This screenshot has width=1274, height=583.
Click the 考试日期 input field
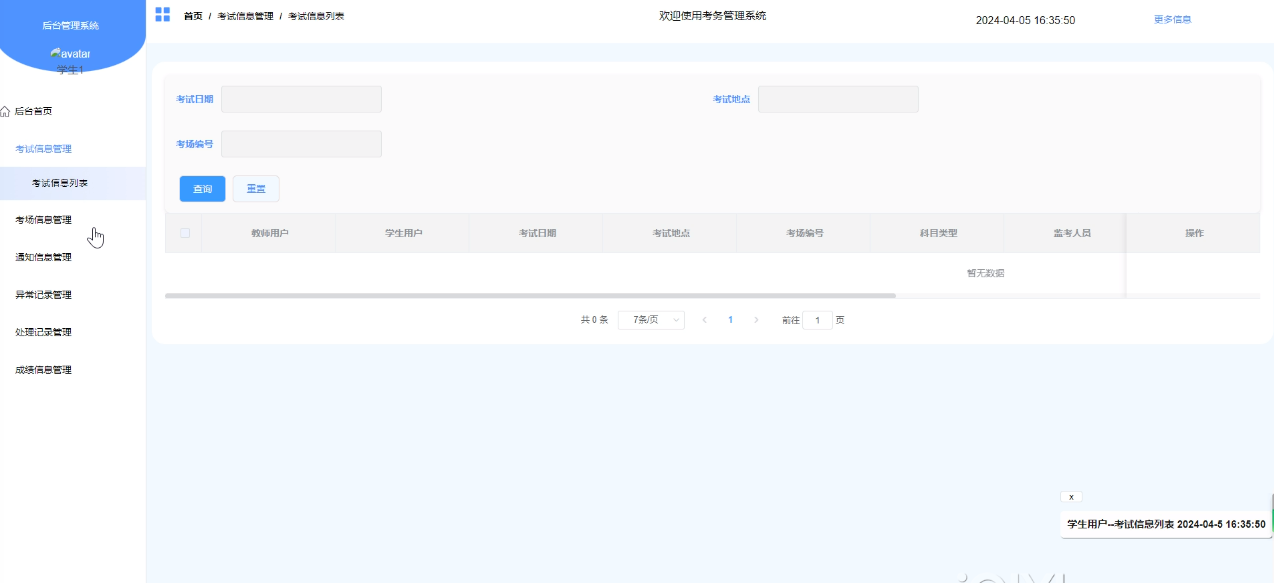[x=301, y=99]
